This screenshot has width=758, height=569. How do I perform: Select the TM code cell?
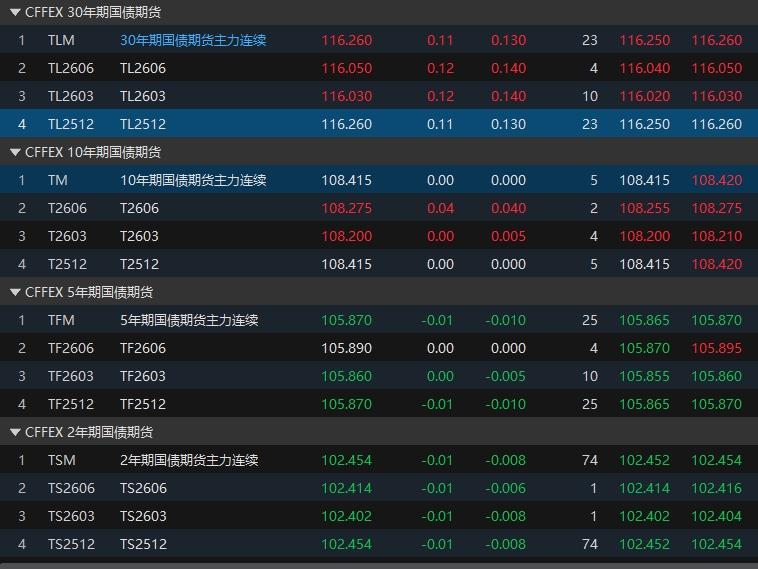coord(58,180)
